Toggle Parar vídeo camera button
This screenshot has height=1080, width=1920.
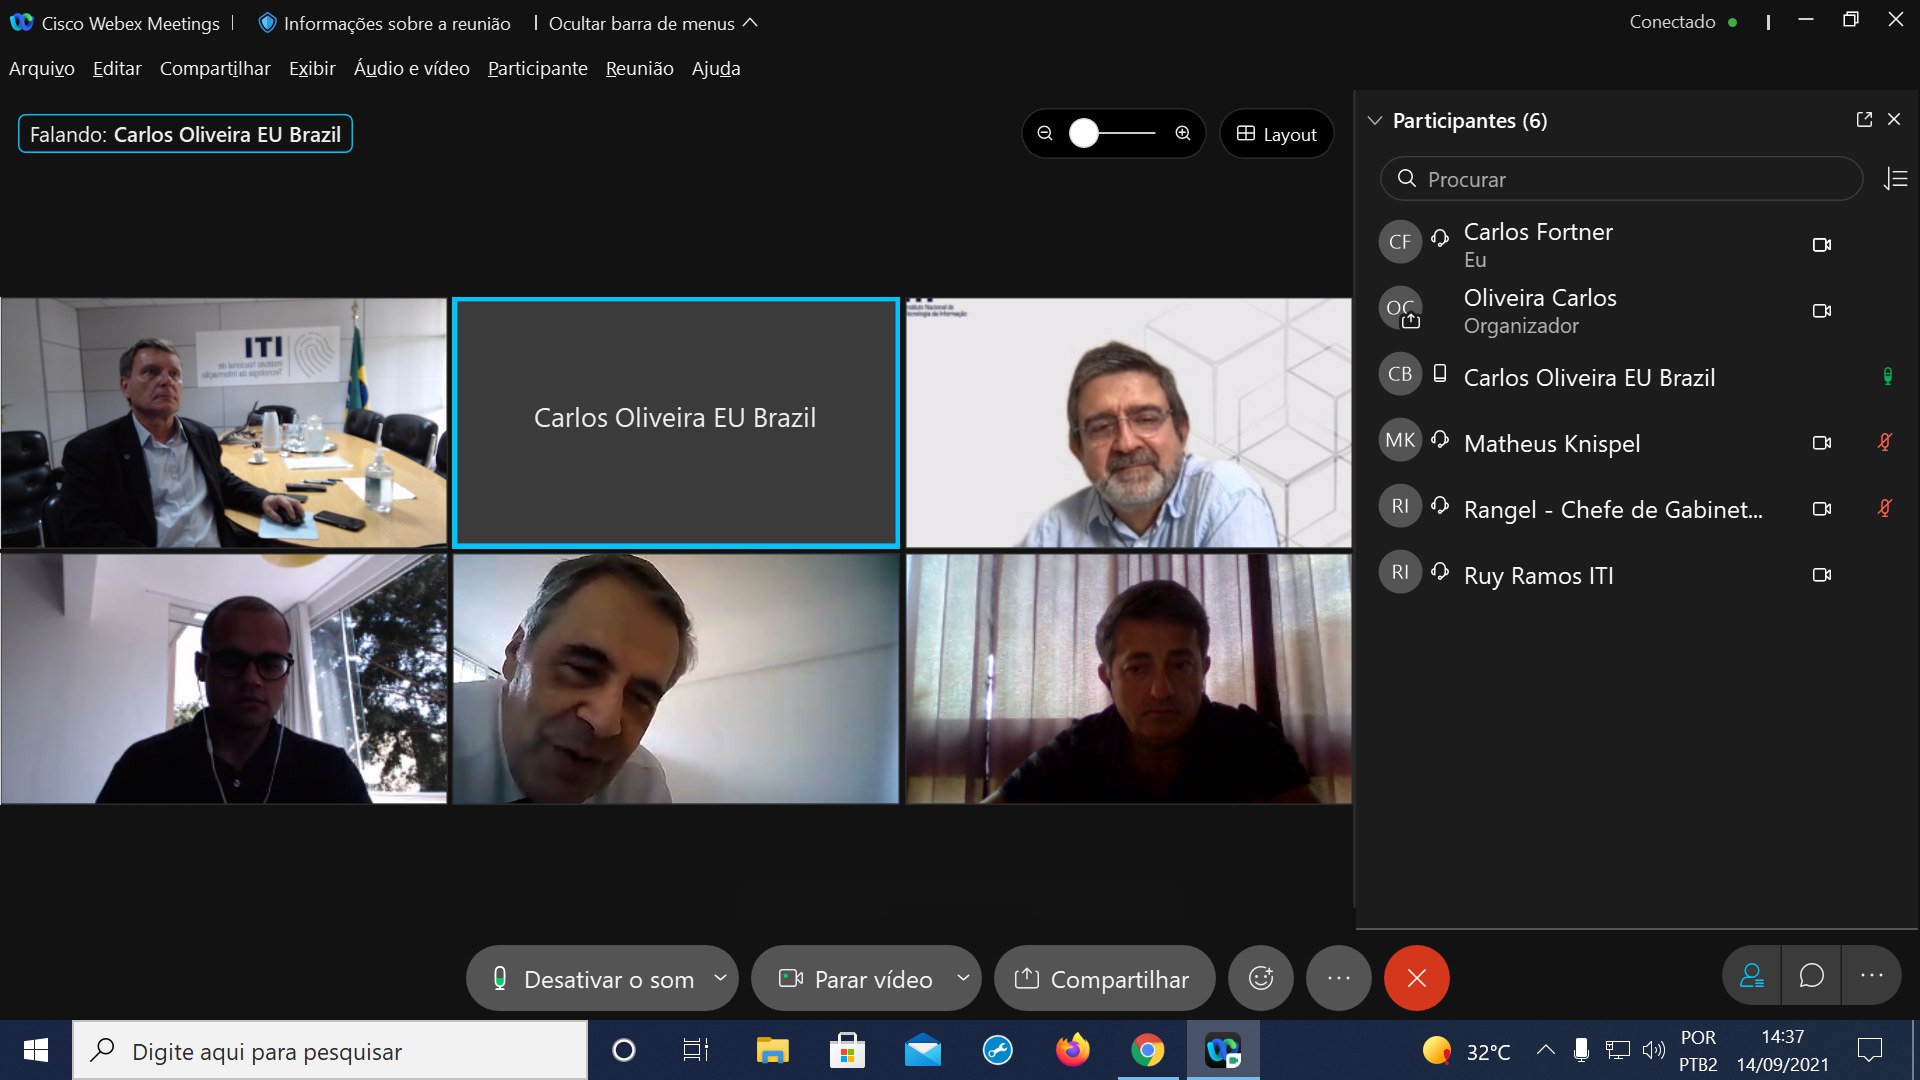tap(856, 979)
